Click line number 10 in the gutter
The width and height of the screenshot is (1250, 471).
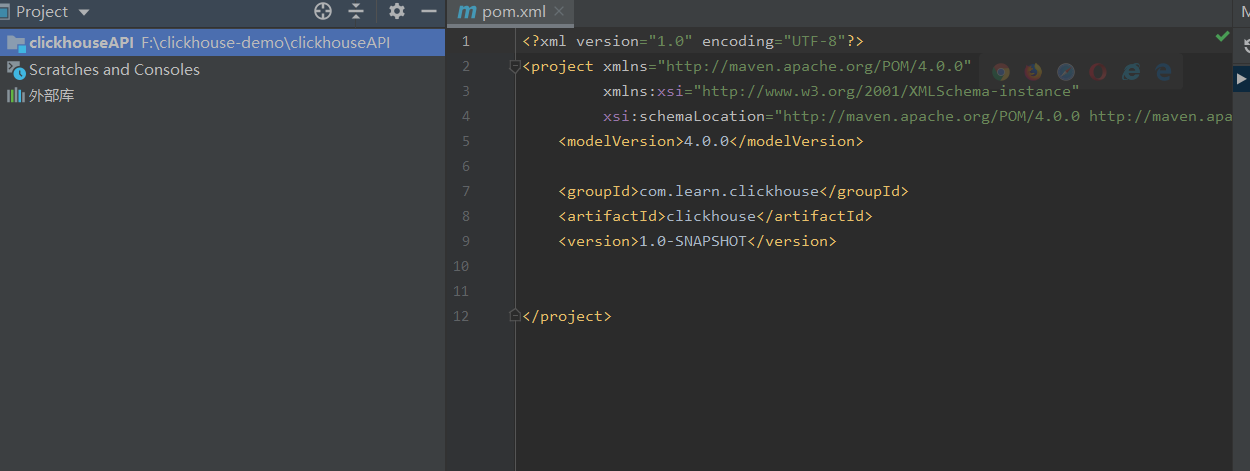(460, 266)
